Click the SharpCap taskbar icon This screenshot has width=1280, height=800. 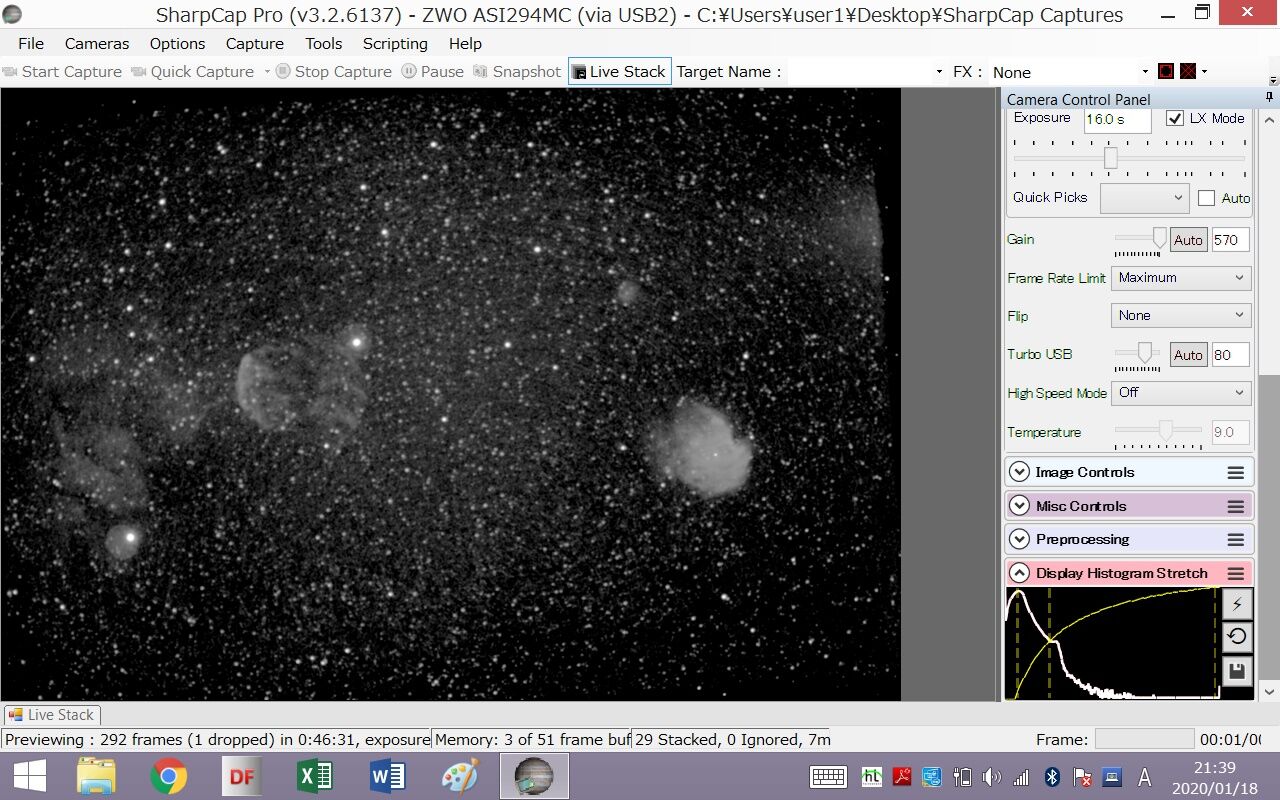pyautogui.click(x=534, y=776)
